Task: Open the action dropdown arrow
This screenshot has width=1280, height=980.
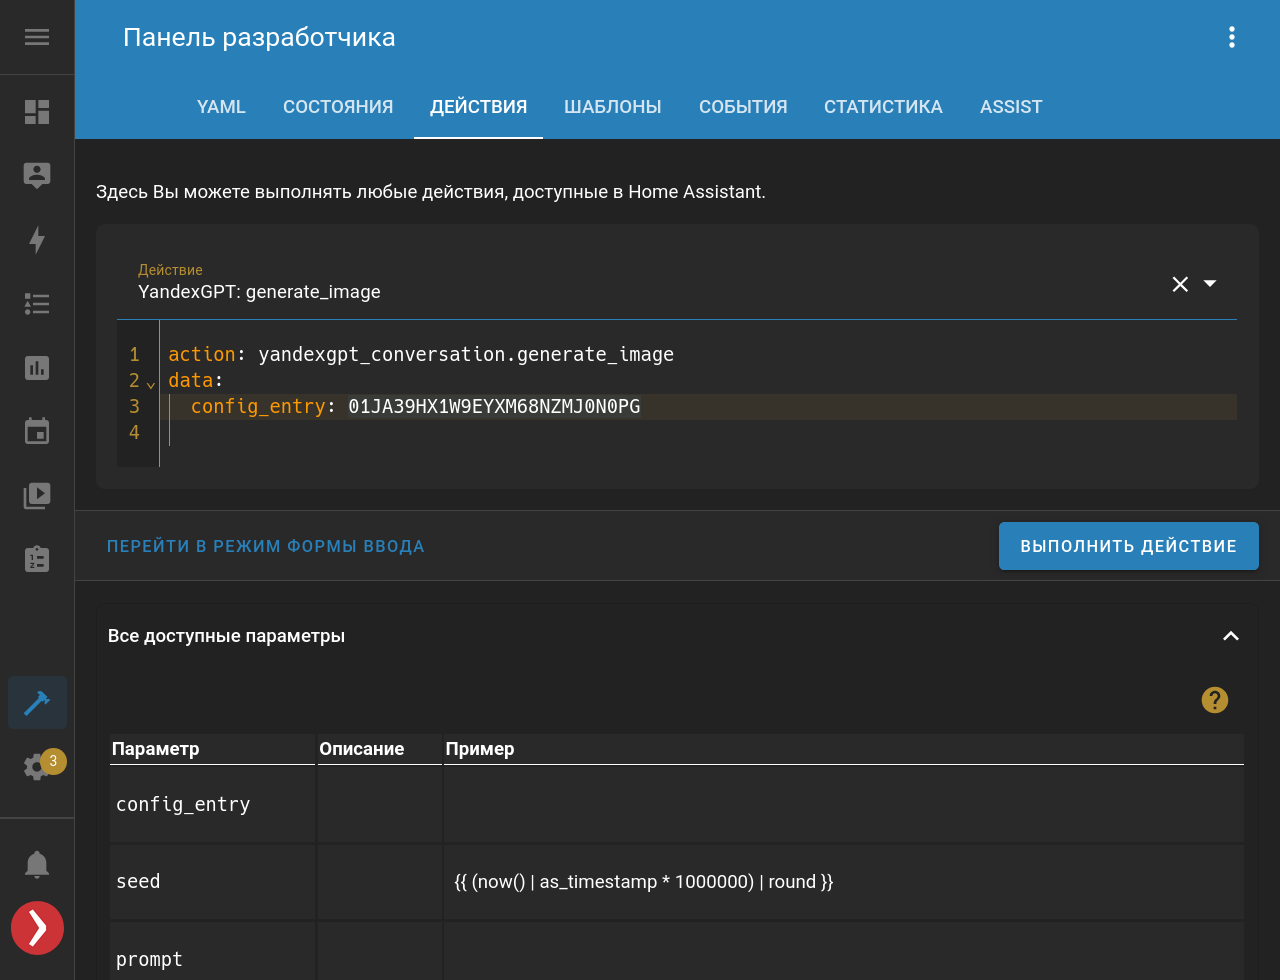Action: point(1210,283)
